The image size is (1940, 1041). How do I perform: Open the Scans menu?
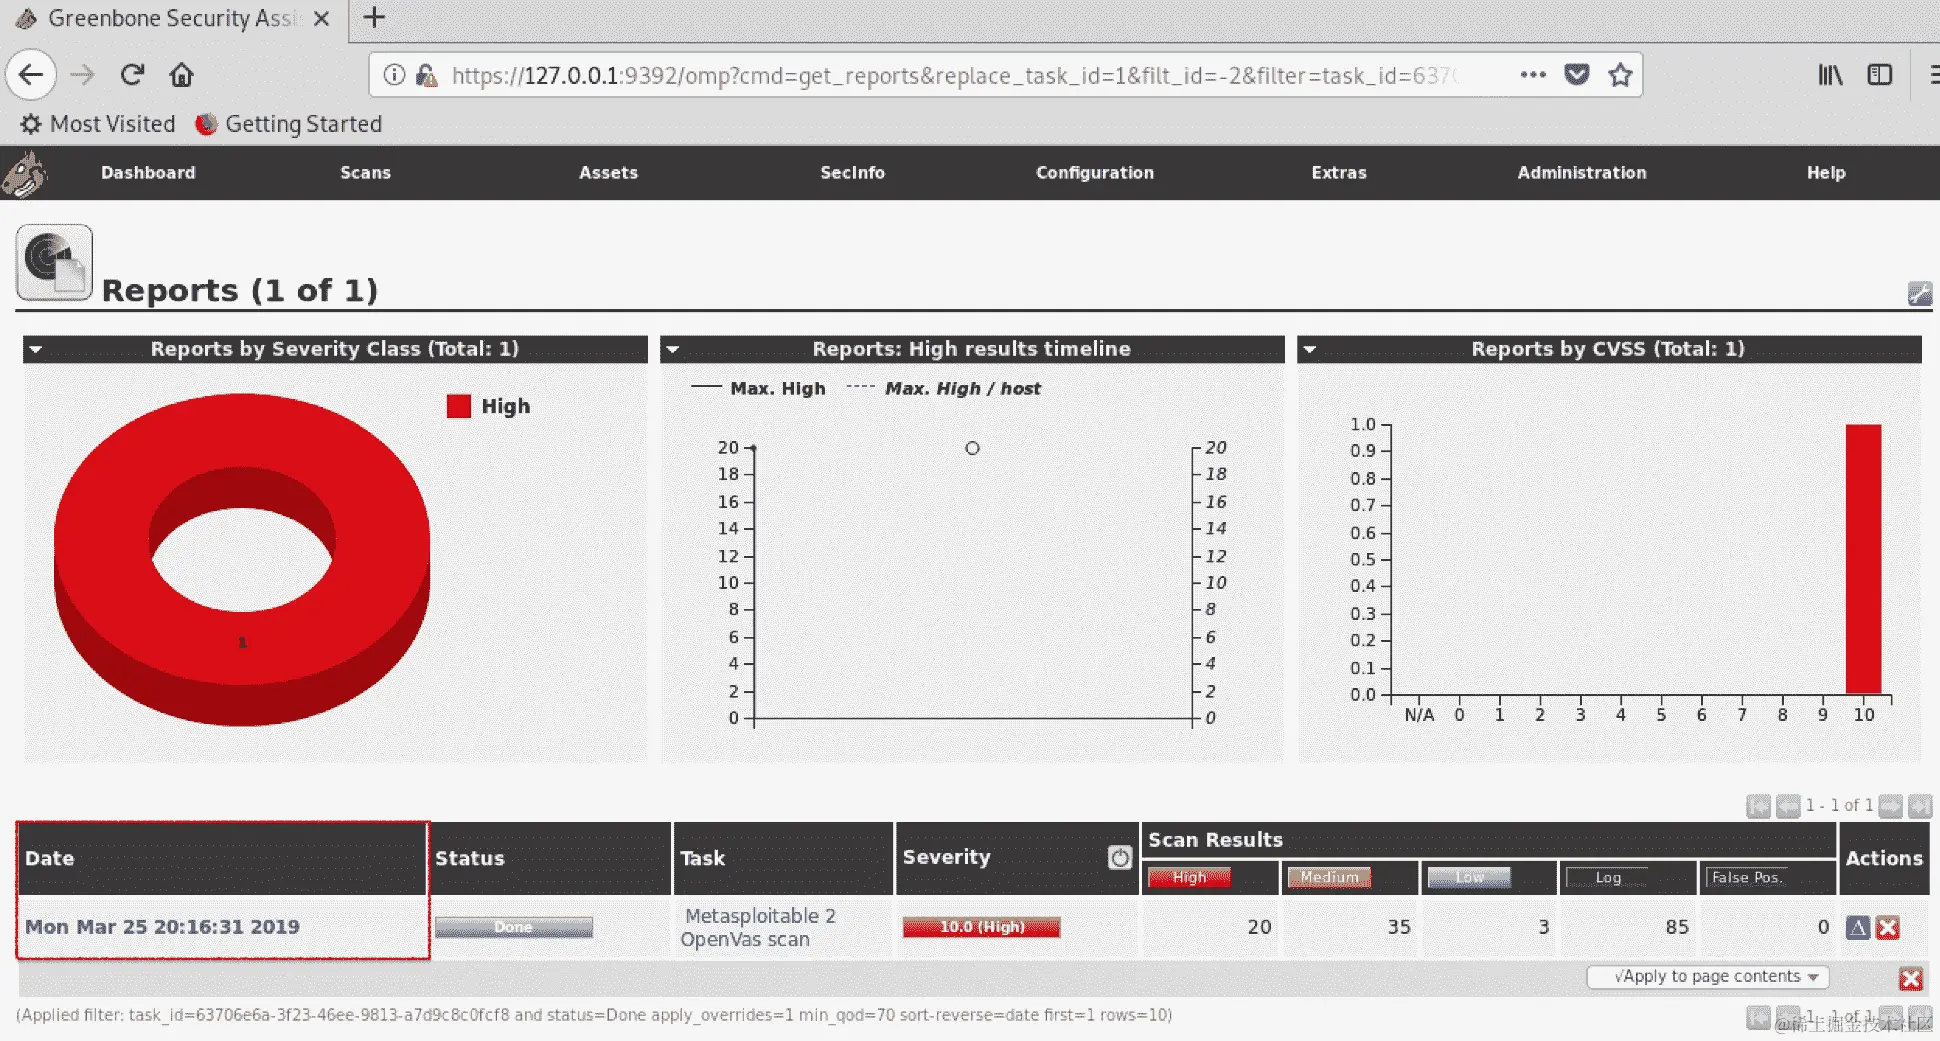365,173
